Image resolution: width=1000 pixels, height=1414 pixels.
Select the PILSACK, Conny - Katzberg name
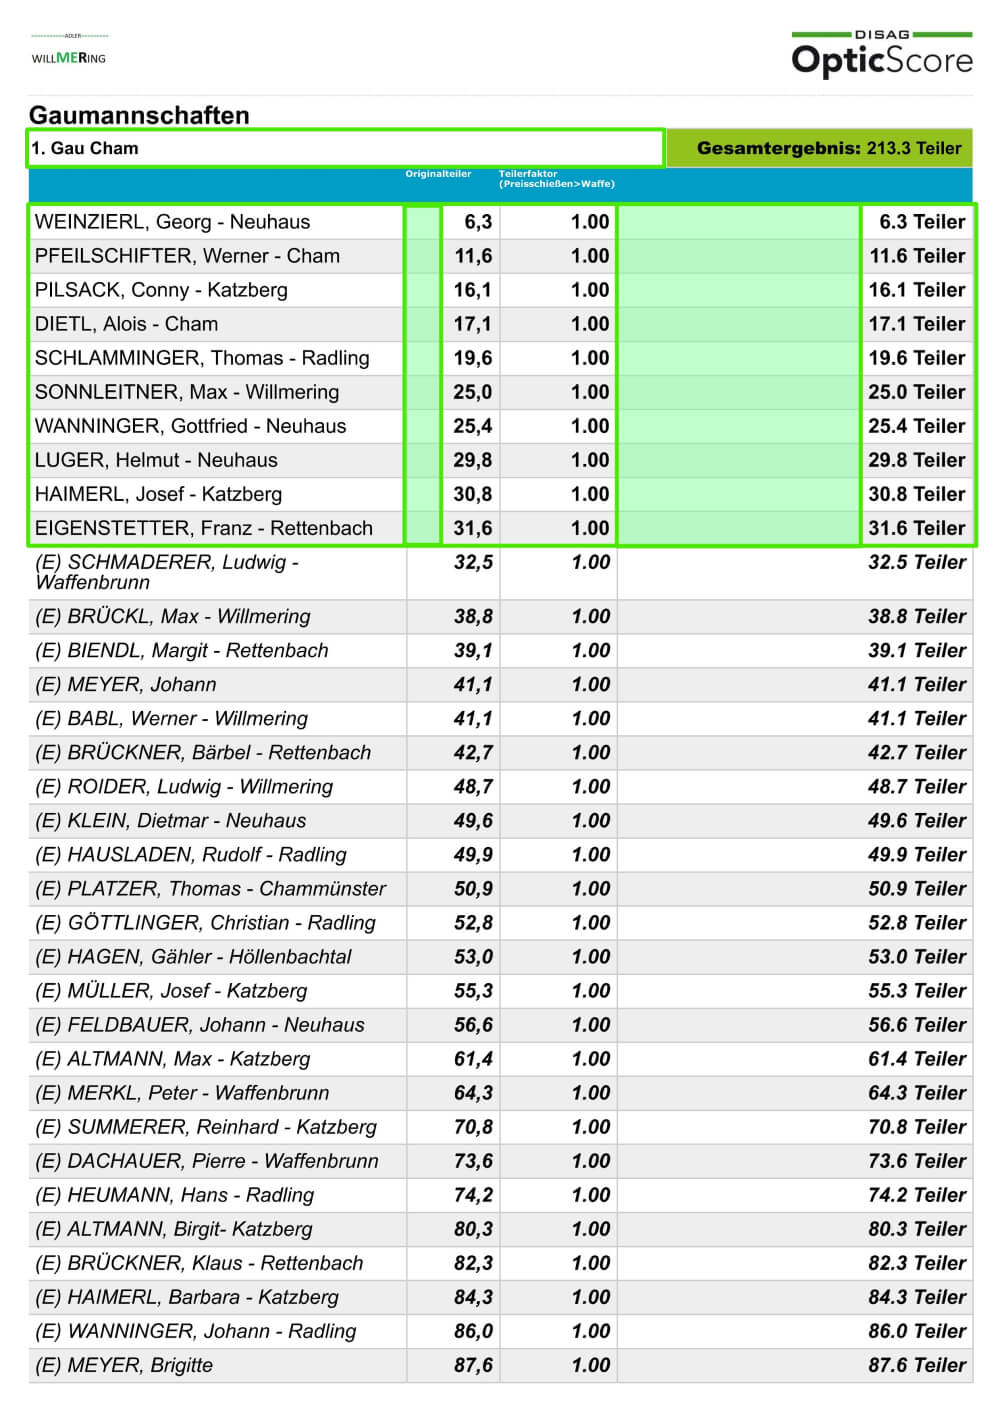pyautogui.click(x=161, y=290)
